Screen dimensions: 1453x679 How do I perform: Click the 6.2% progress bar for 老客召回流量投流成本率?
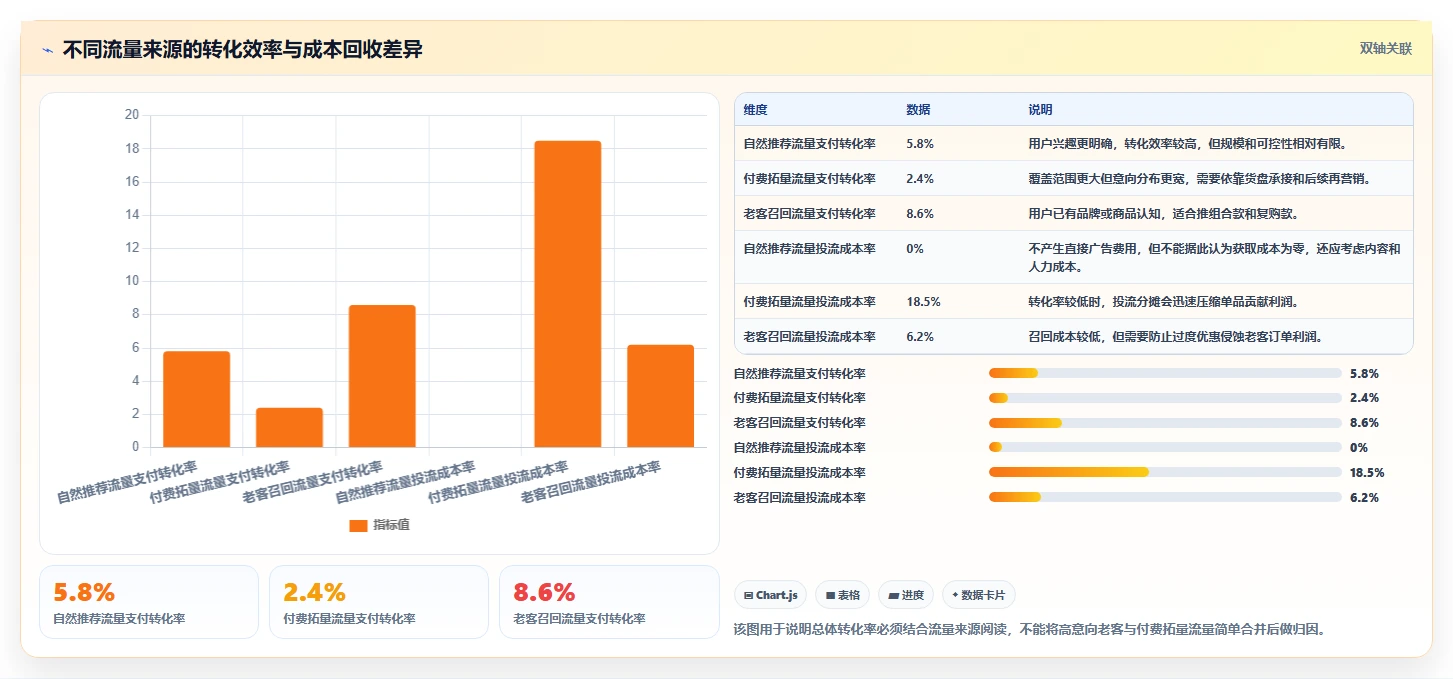click(x=1165, y=497)
